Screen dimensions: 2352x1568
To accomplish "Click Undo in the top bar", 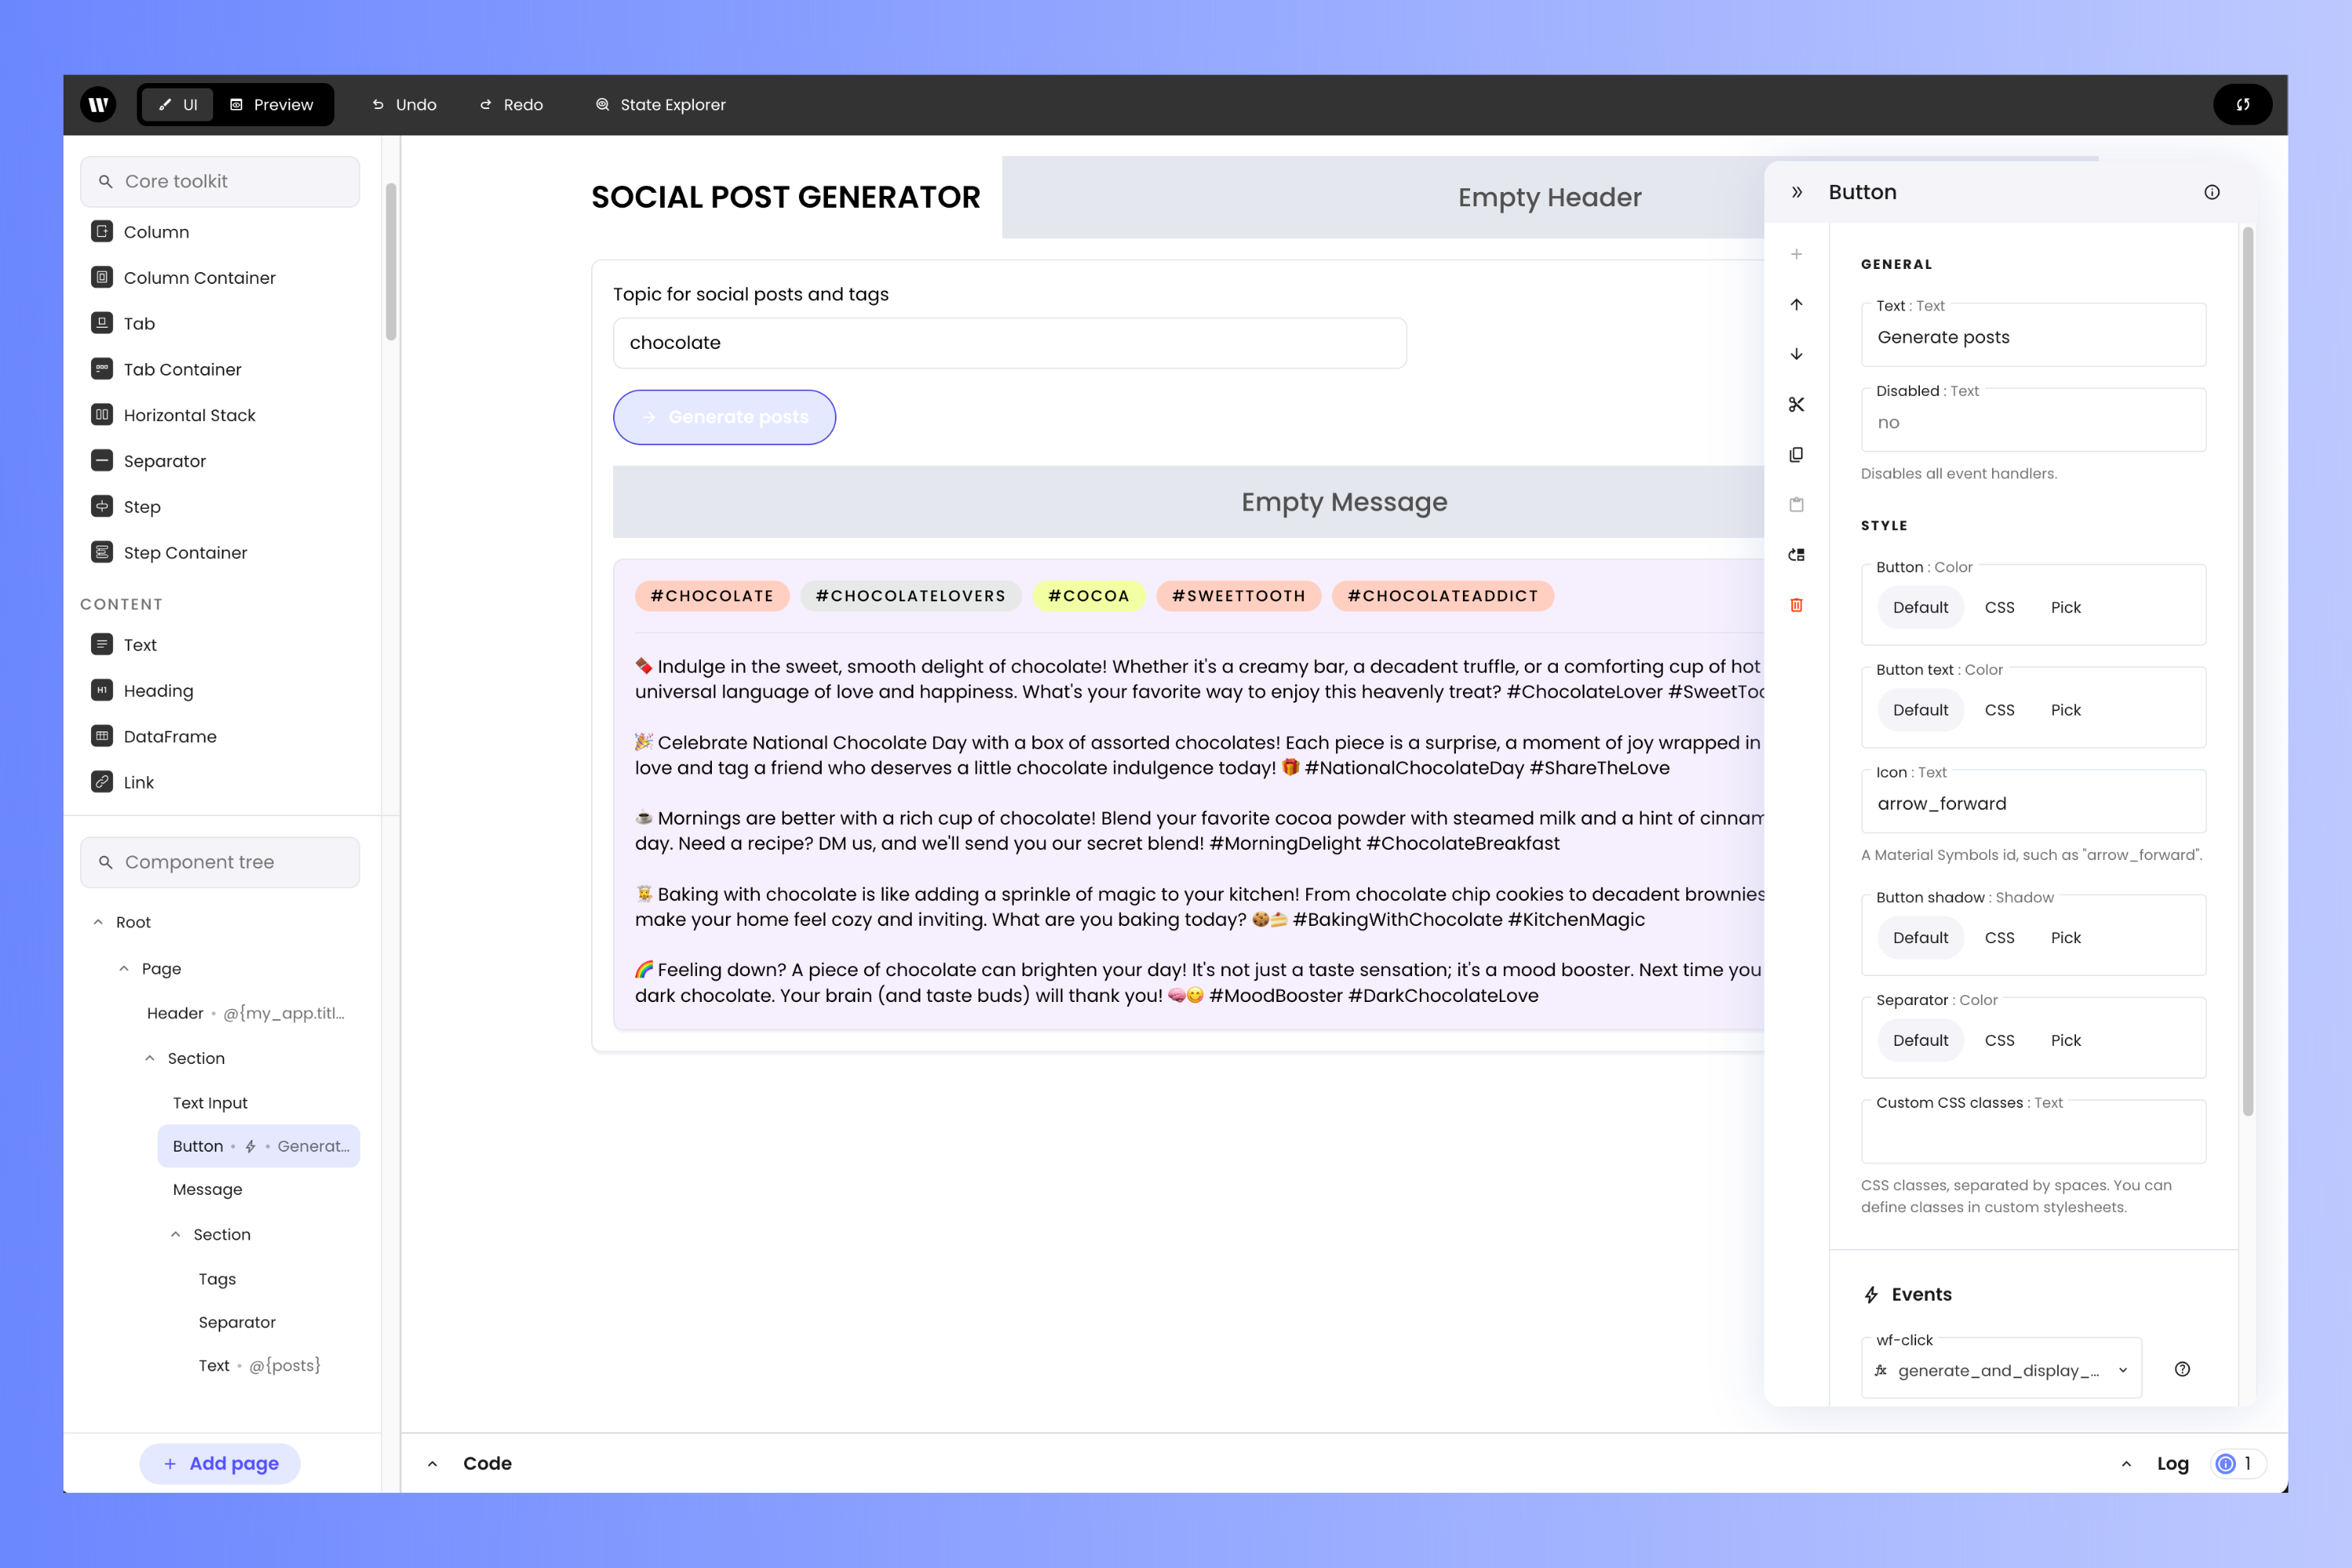I will click(x=404, y=104).
